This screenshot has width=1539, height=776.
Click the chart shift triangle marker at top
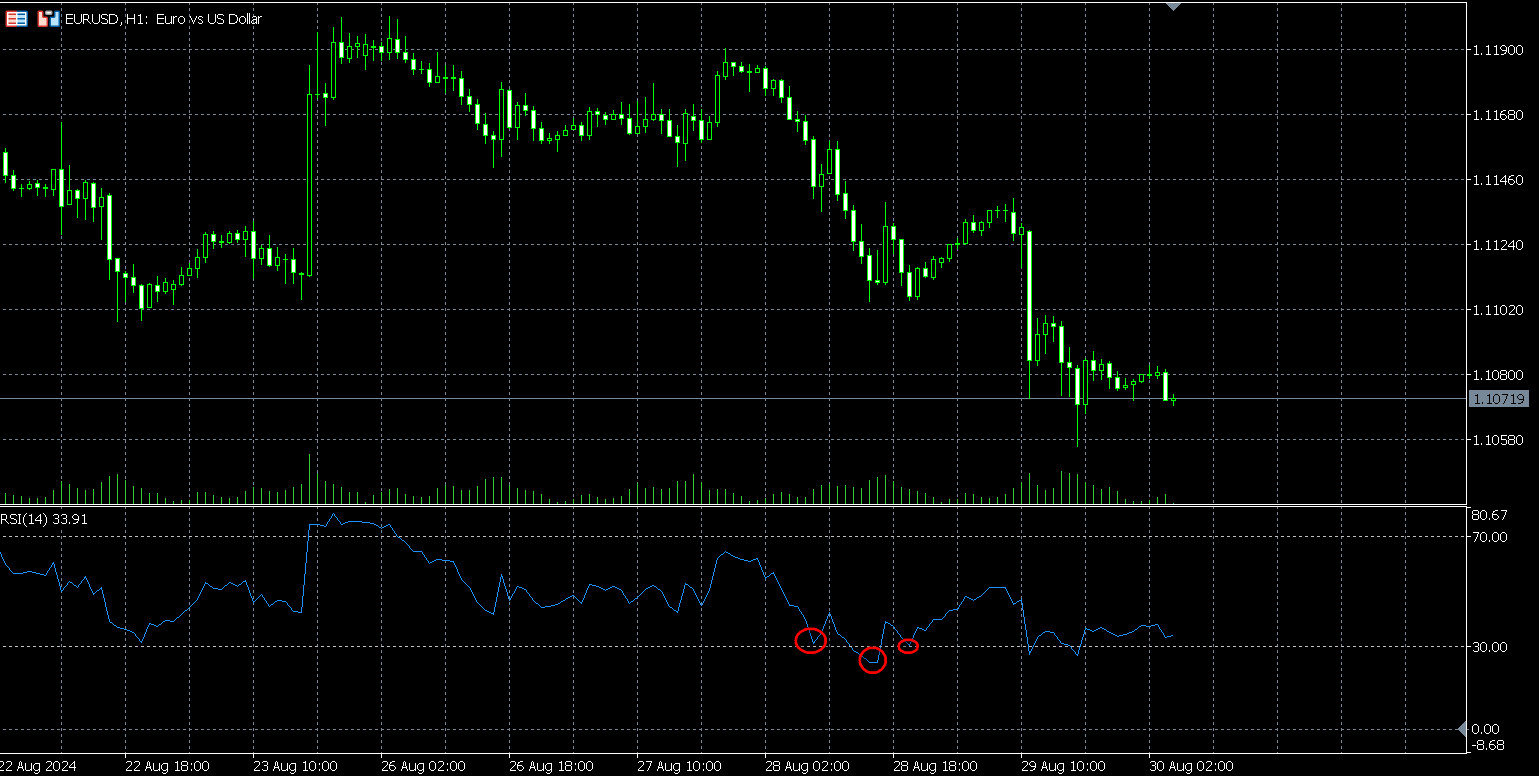[1174, 5]
